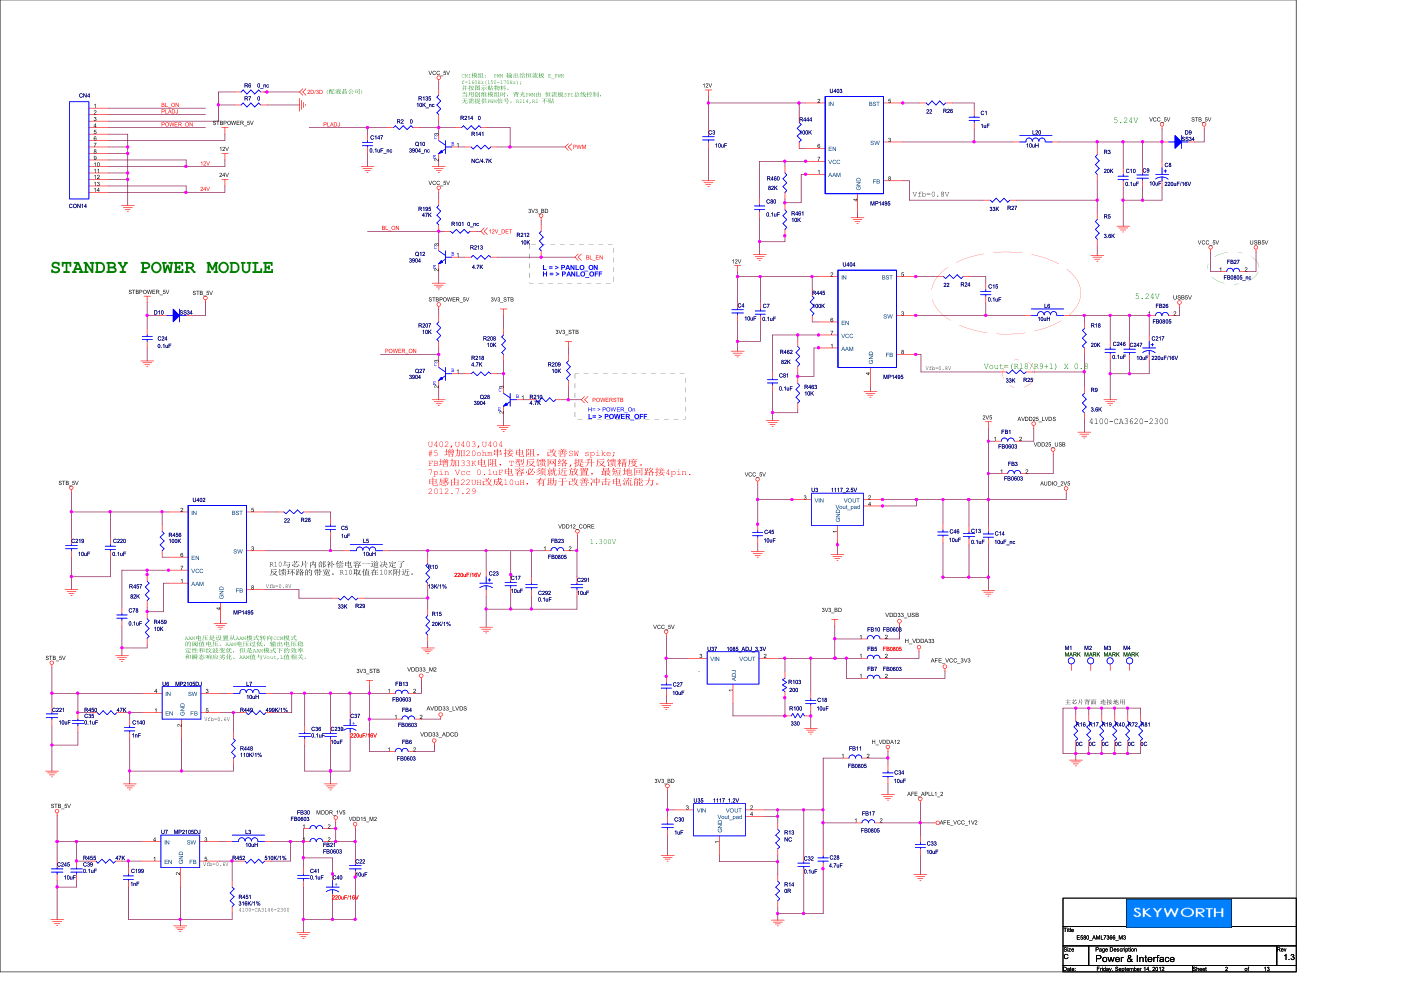Click the red POWERSTB port label
The image size is (1404, 992).
point(607,400)
